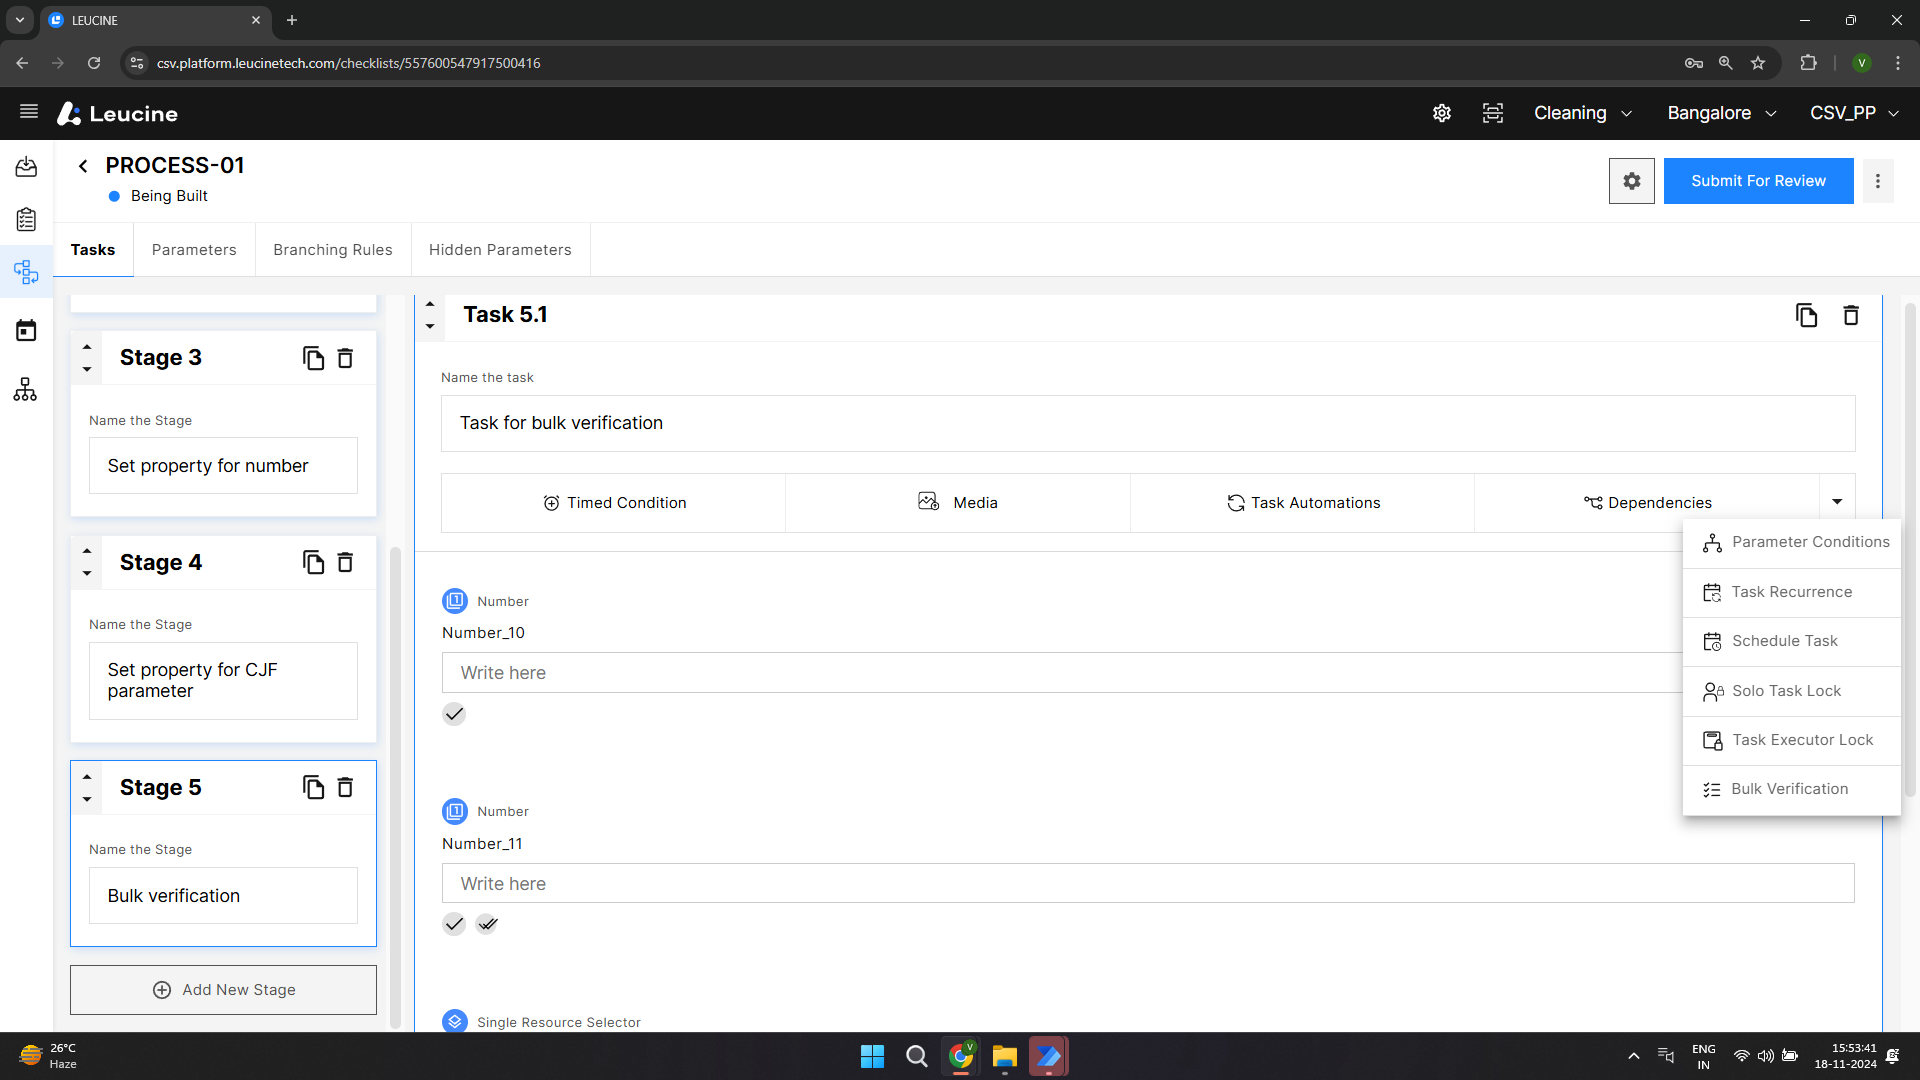Image resolution: width=1920 pixels, height=1080 pixels.
Task: Duplicate Stage 5
Action: coord(313,787)
